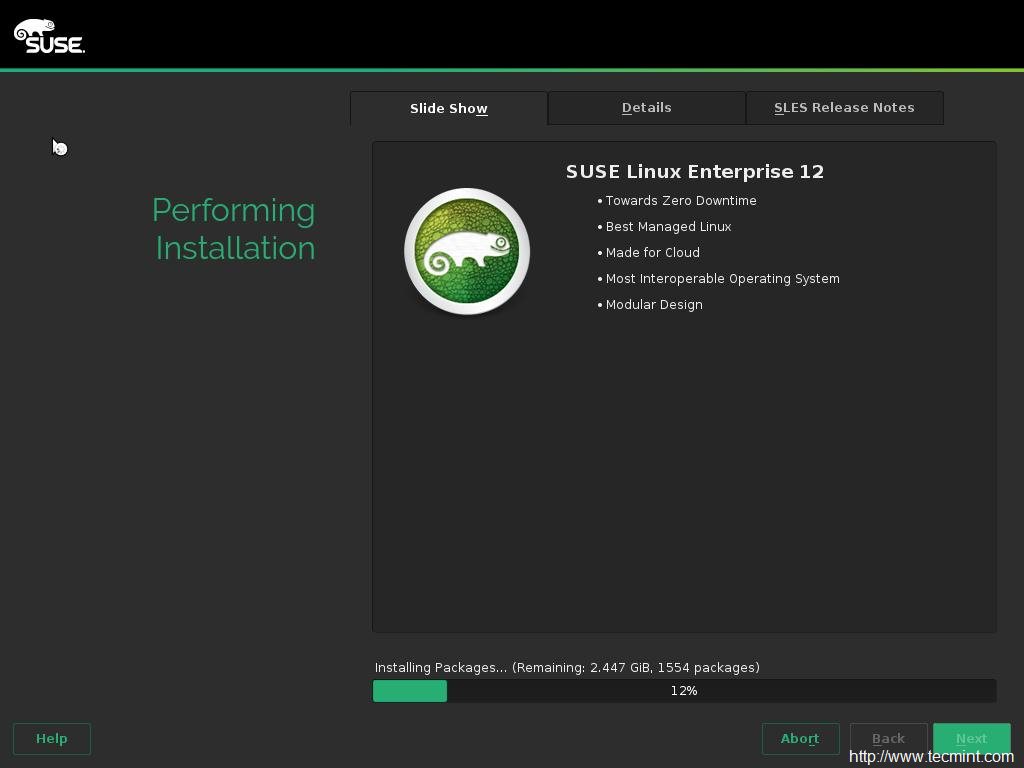Click the Made for Cloud bullet
The image size is (1024, 768).
pyautogui.click(x=652, y=253)
